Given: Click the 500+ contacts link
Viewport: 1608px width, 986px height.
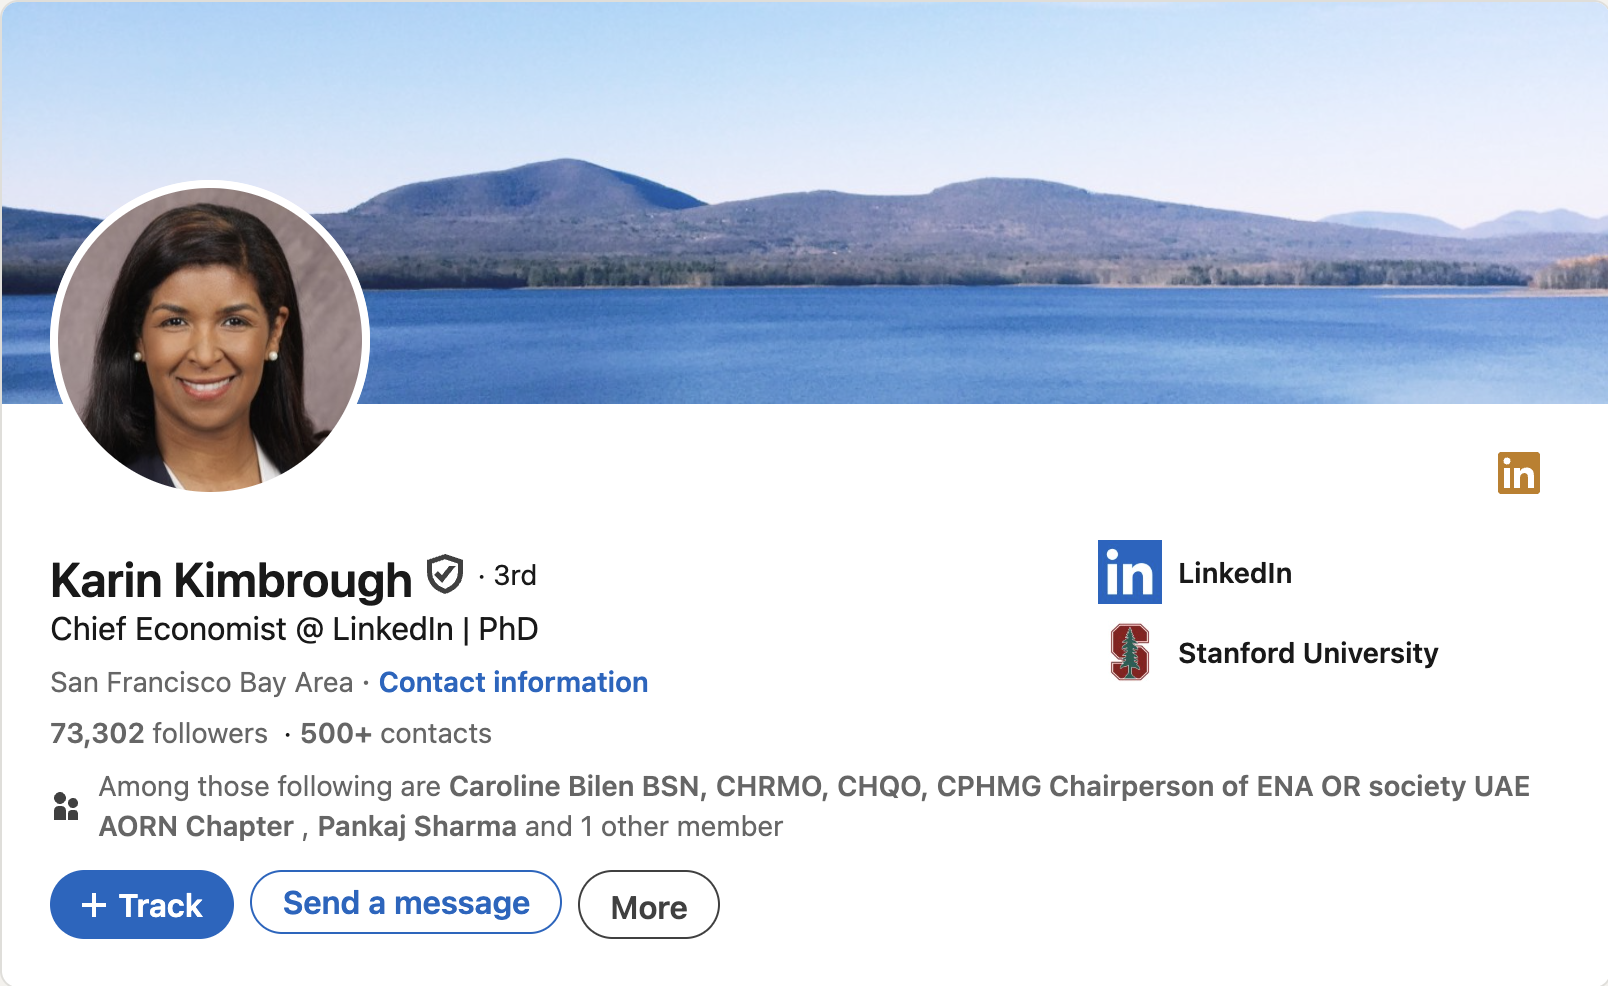Looking at the screenshot, I should click(396, 733).
